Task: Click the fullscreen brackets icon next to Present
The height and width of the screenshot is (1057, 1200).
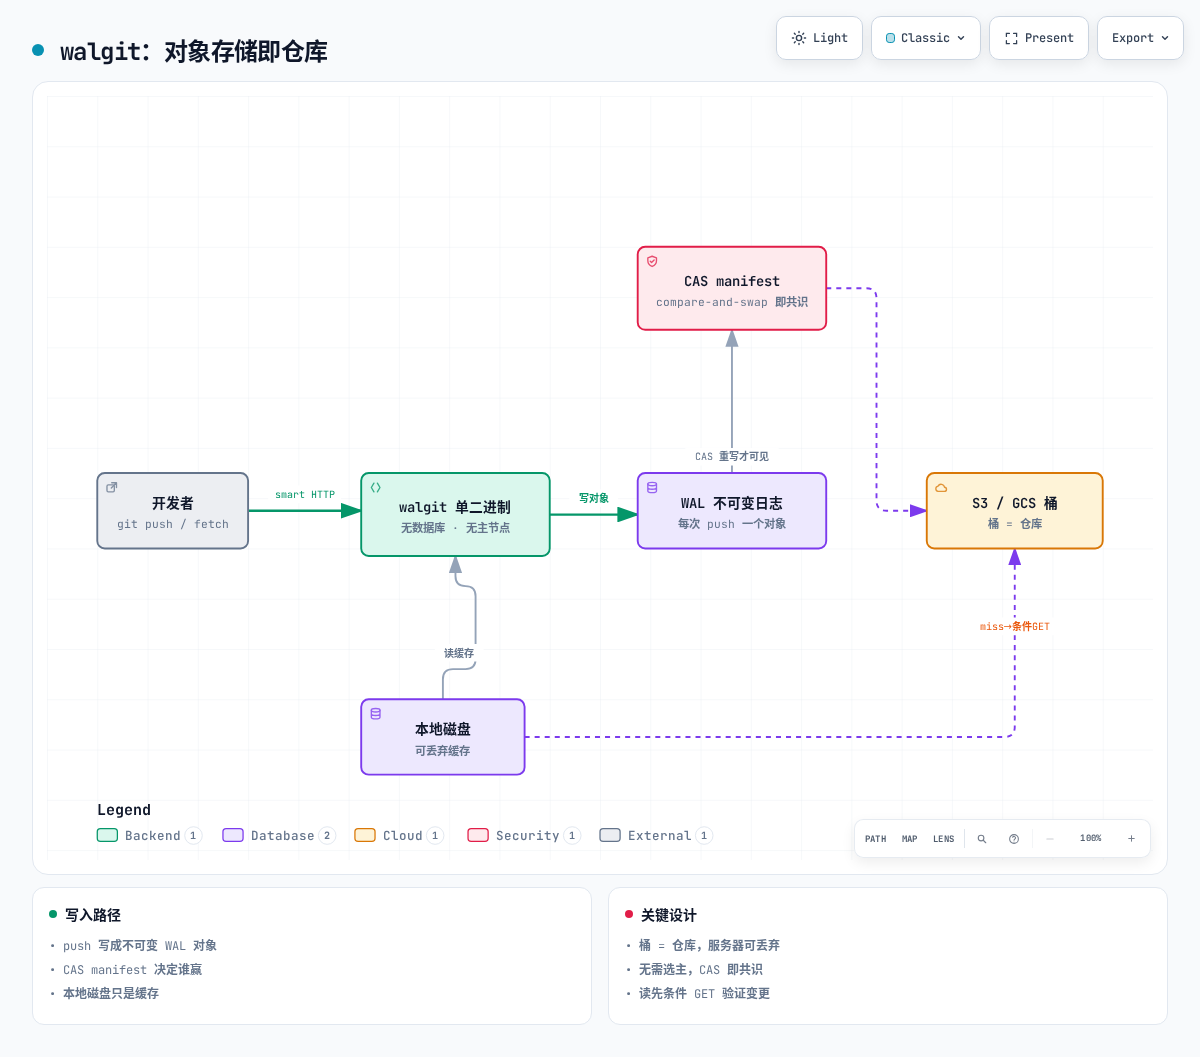Action: (1011, 38)
